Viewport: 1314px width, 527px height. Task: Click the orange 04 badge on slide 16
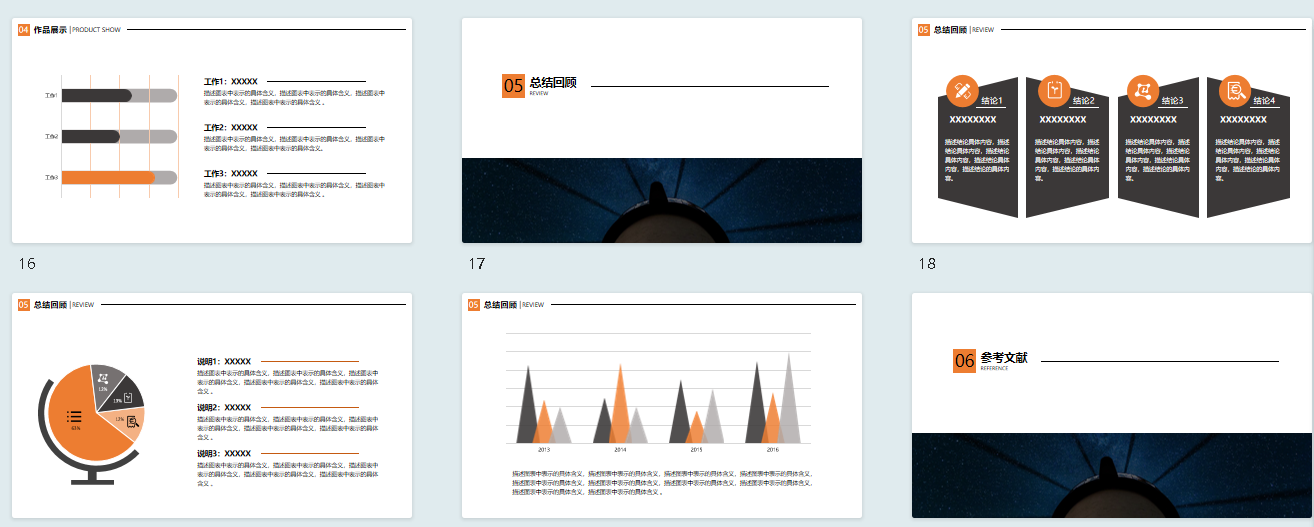coord(24,30)
